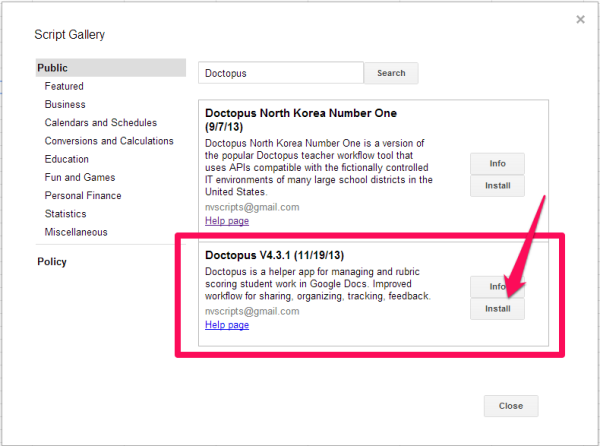Image resolution: width=600 pixels, height=446 pixels.
Task: Open the Featured scripts category
Action: [64, 87]
